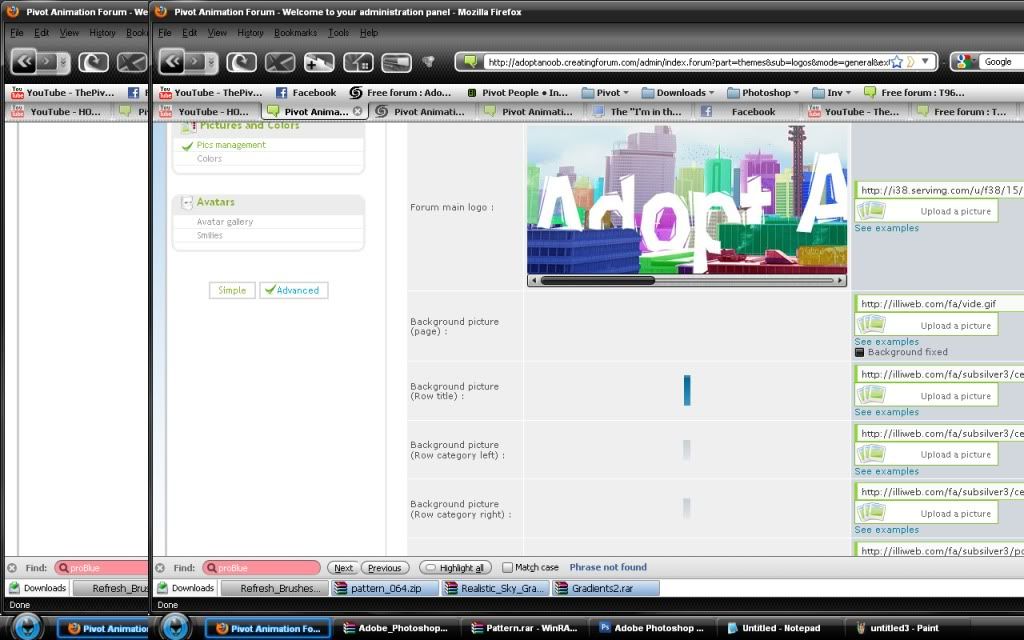Close the Find bar in the main window
The height and width of the screenshot is (640, 1024).
pyautogui.click(x=160, y=568)
